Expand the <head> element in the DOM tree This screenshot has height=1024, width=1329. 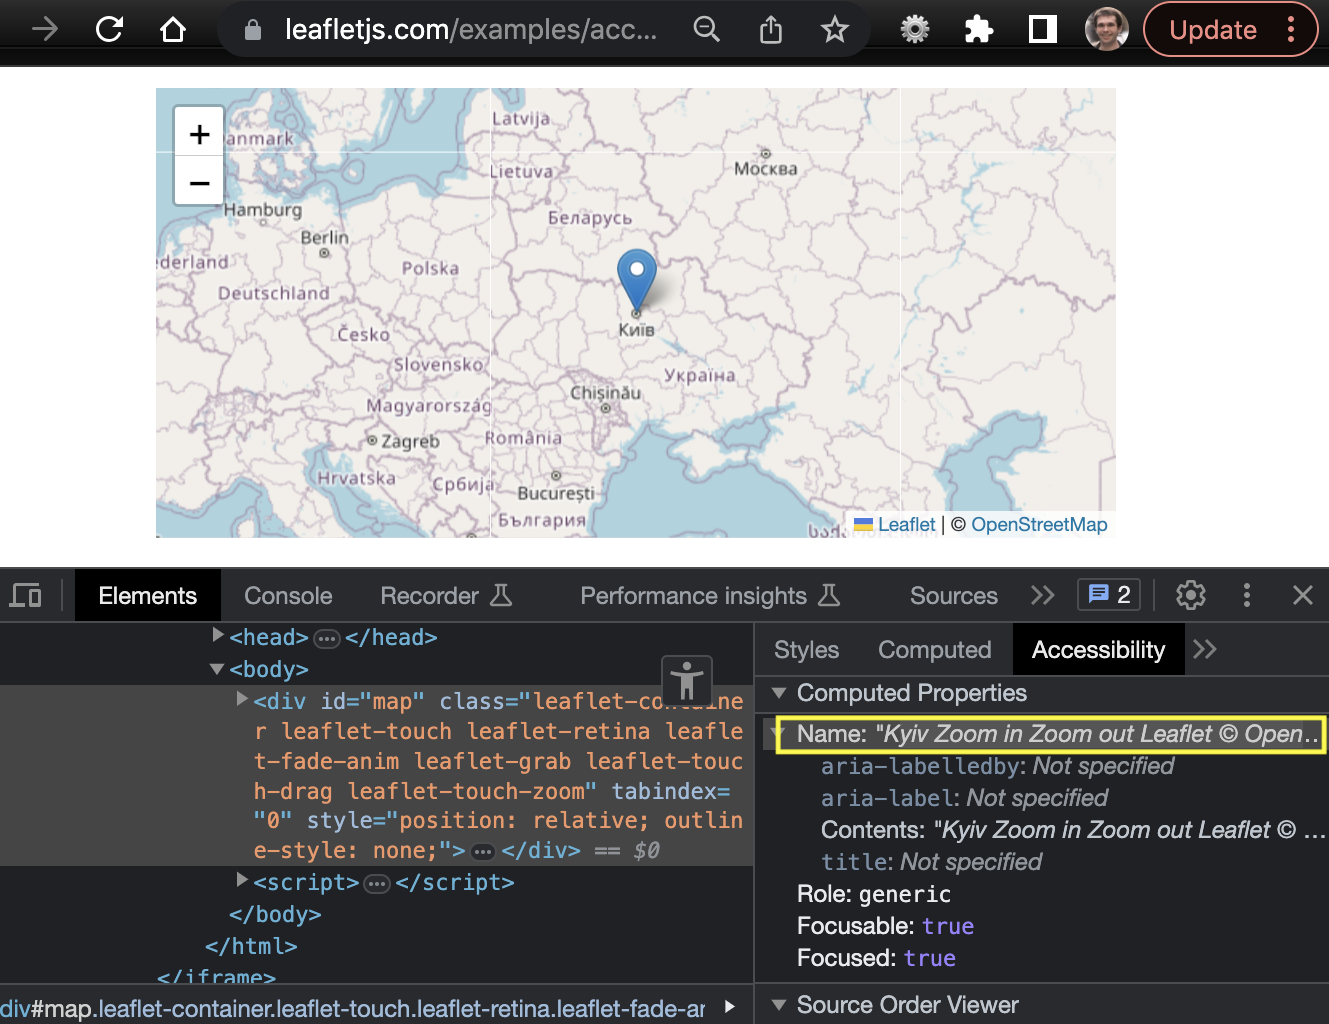click(x=217, y=636)
